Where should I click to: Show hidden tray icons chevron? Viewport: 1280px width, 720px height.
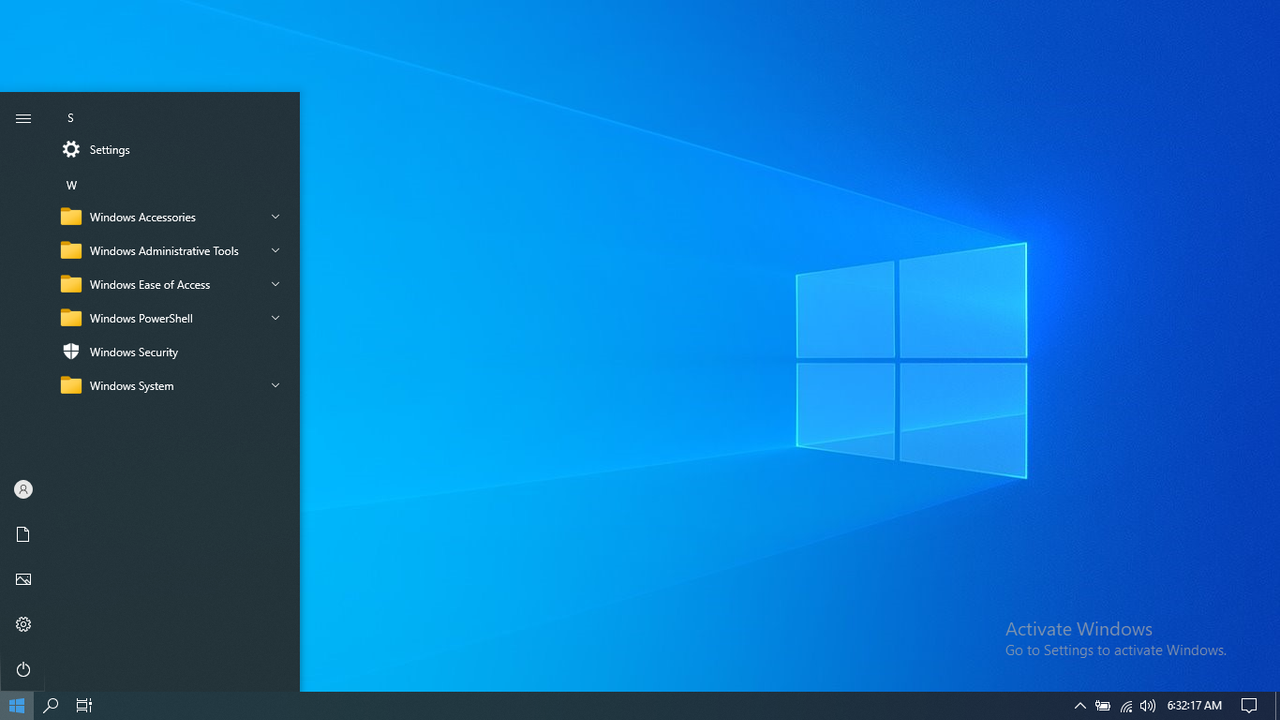point(1080,705)
